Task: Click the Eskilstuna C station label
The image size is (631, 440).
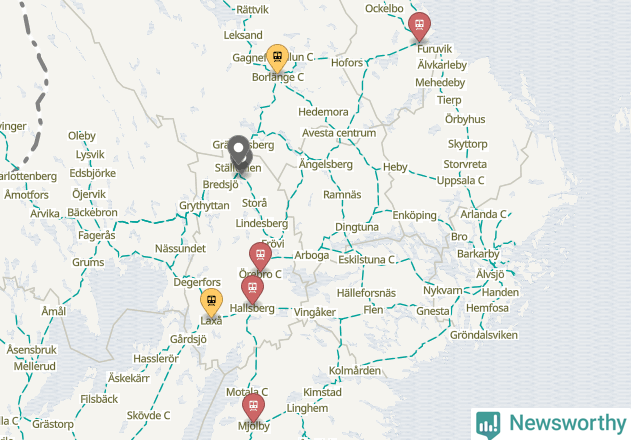Action: (x=366, y=260)
